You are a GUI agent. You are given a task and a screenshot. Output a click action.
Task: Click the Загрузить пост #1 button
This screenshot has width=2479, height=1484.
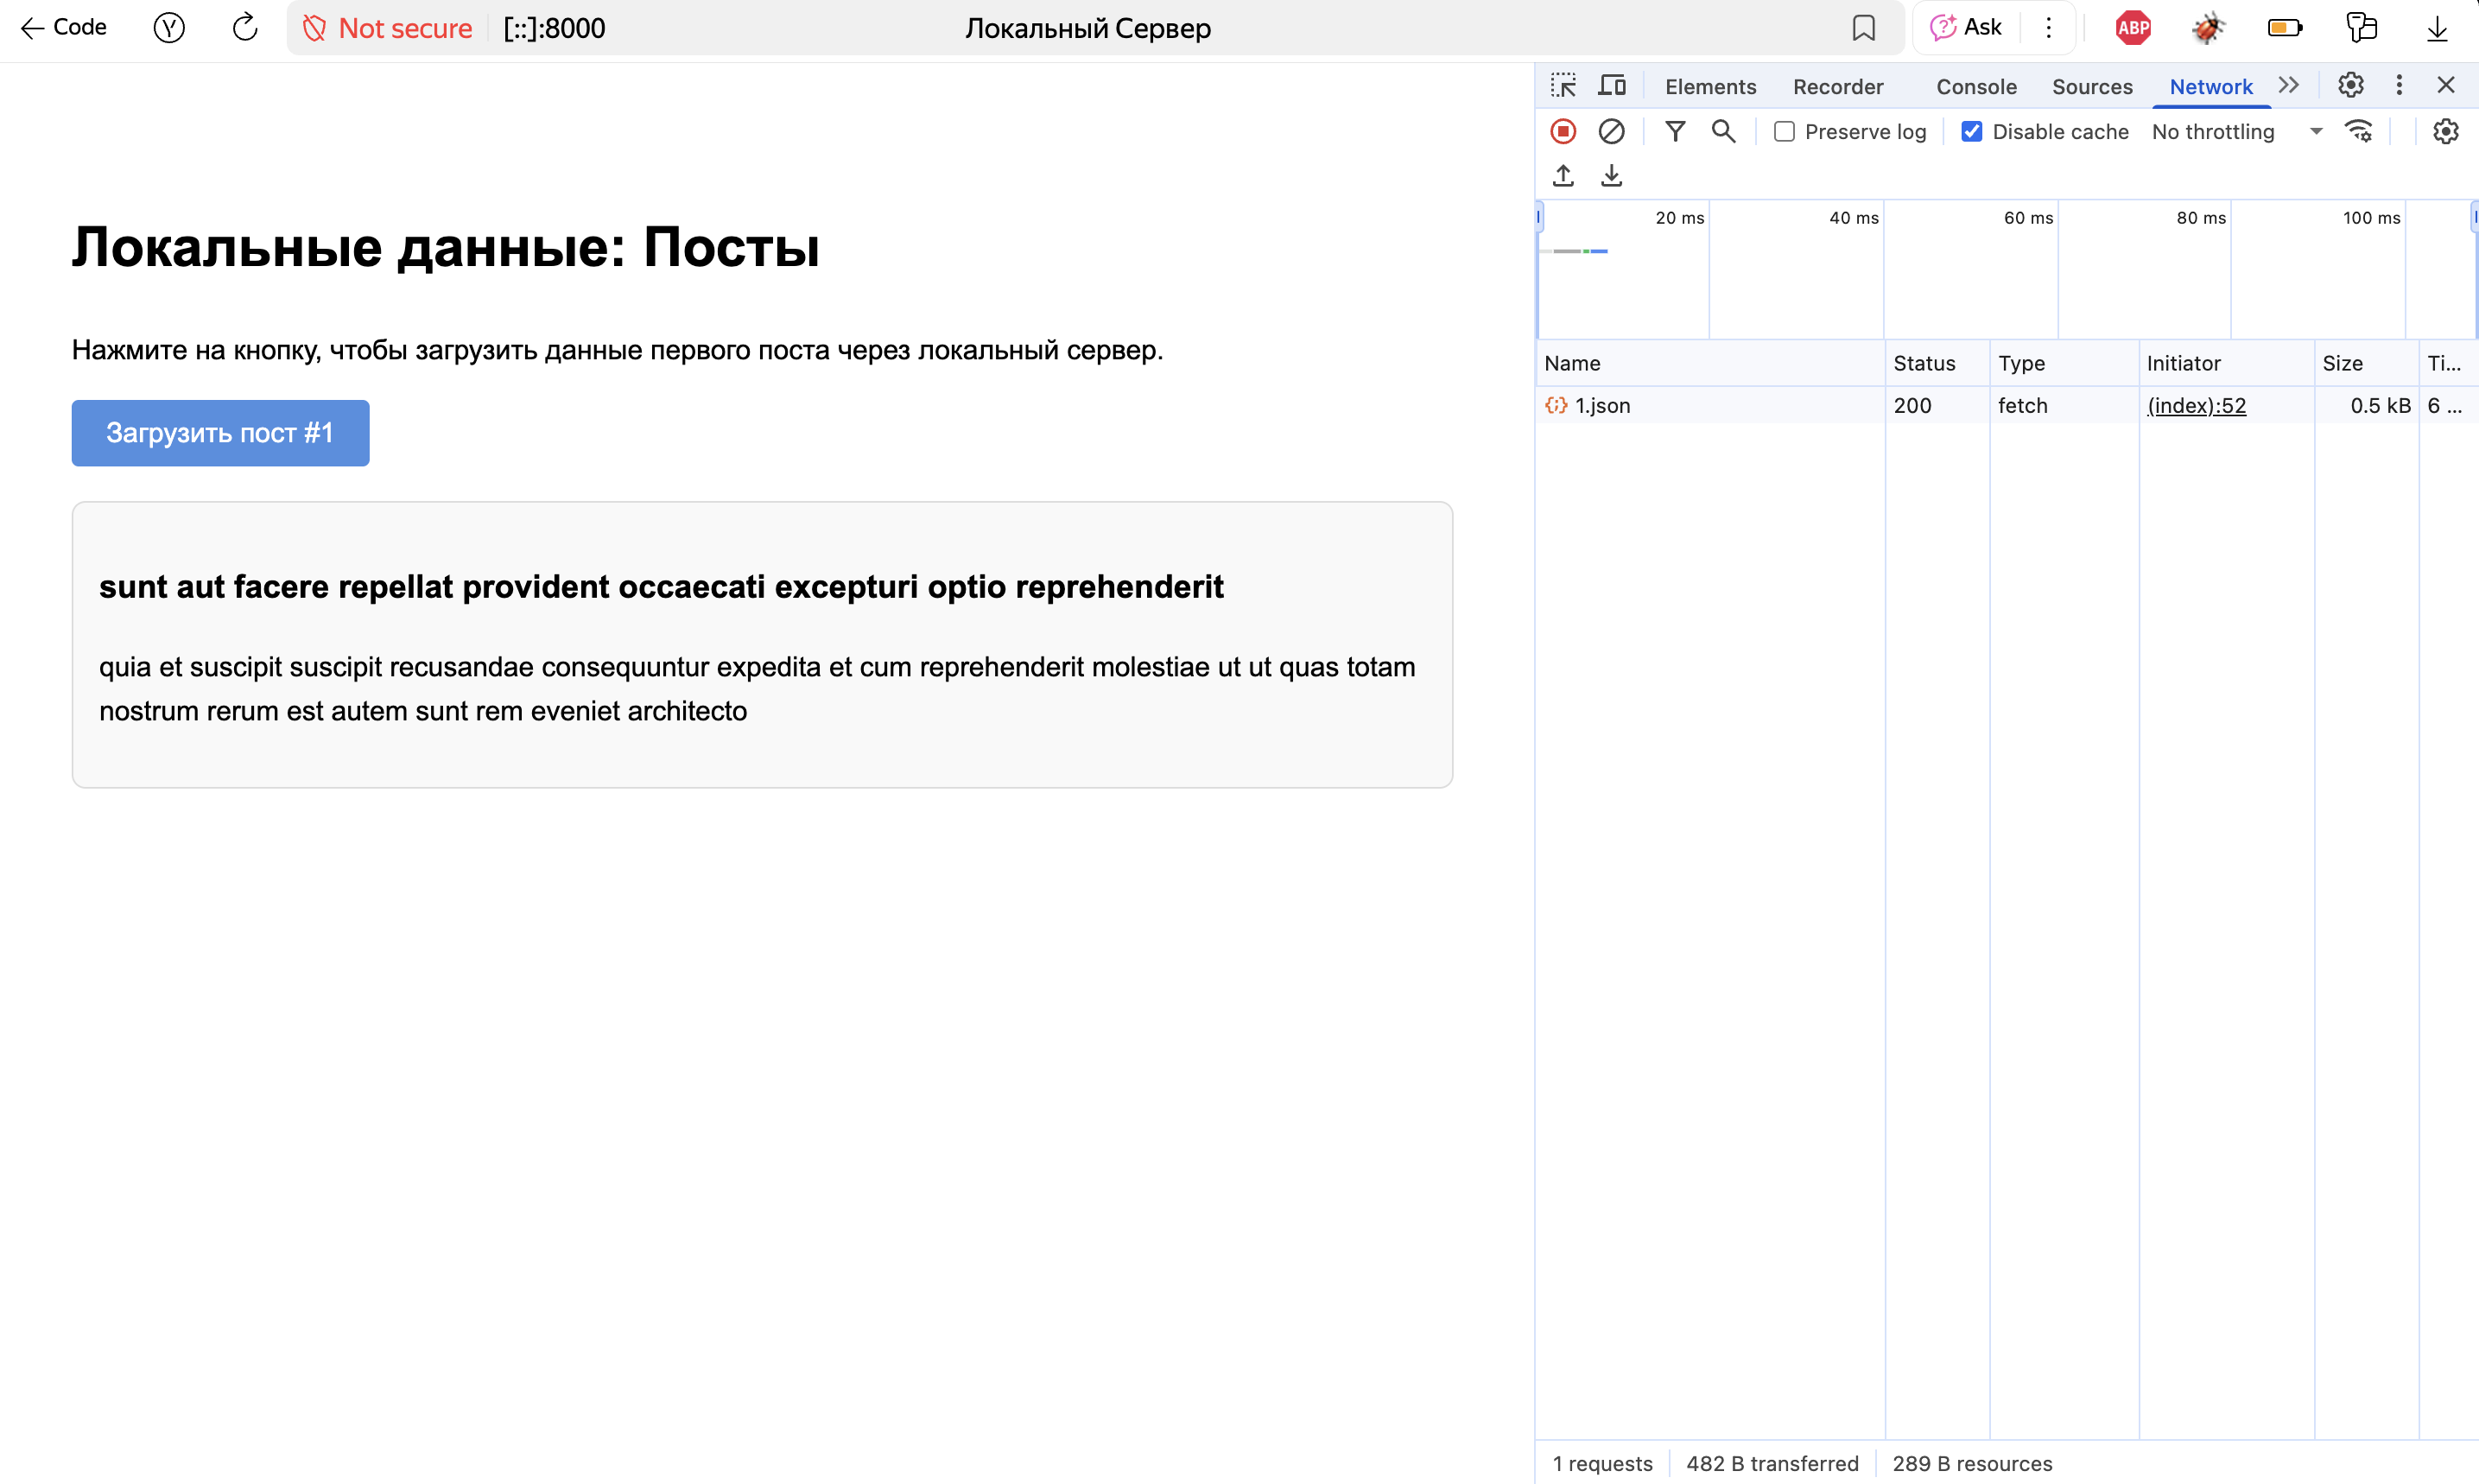[x=220, y=432]
